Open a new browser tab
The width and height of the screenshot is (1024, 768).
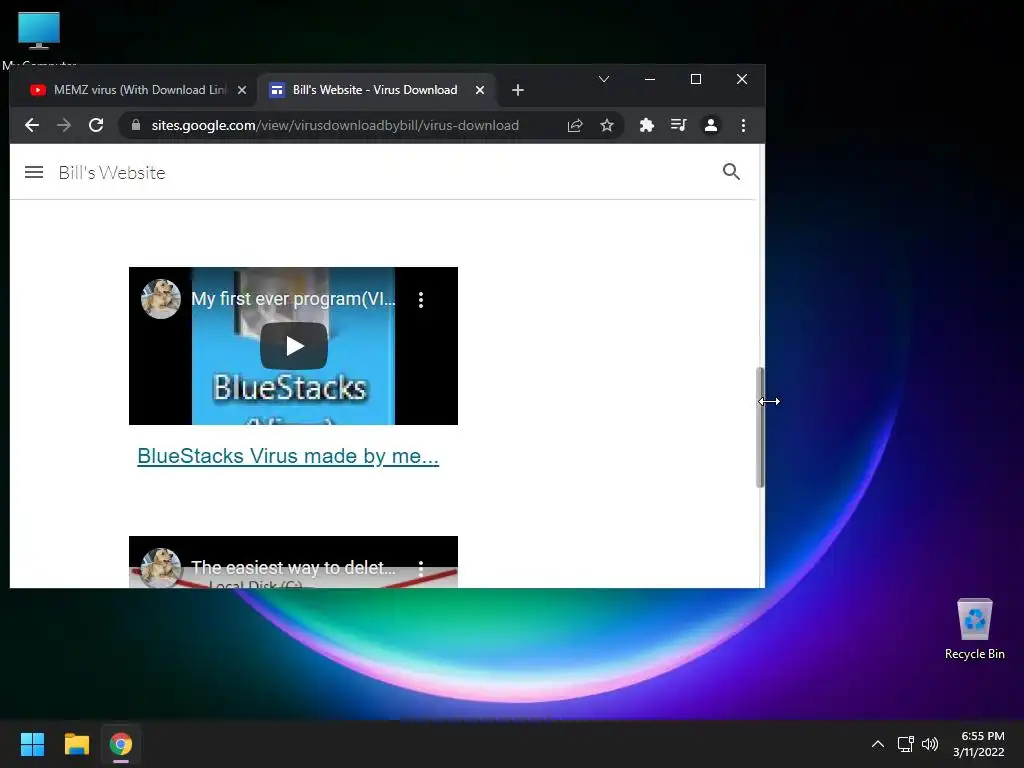[518, 90]
